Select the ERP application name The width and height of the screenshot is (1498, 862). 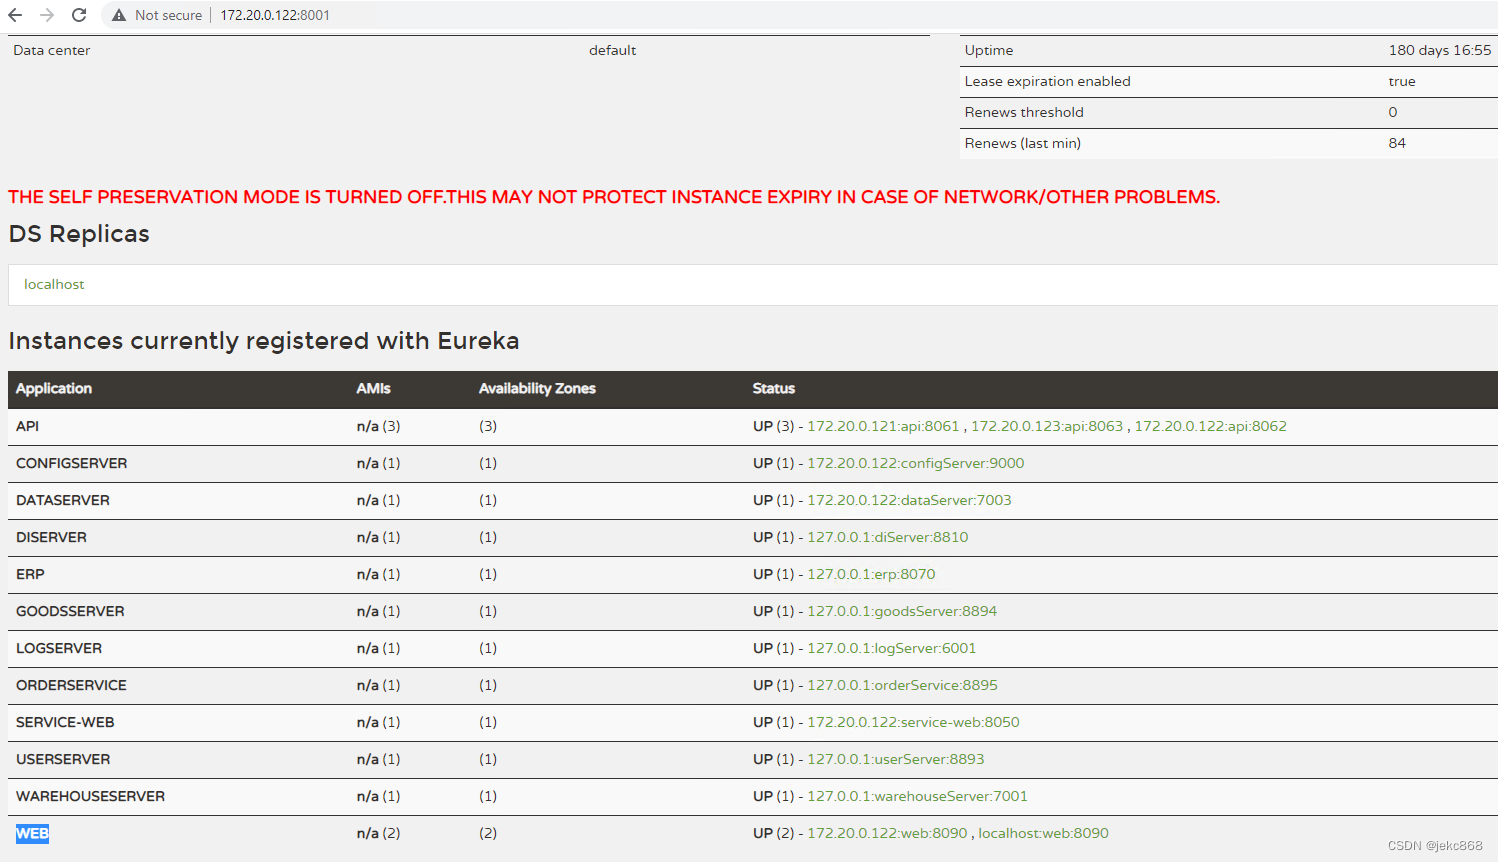30,574
